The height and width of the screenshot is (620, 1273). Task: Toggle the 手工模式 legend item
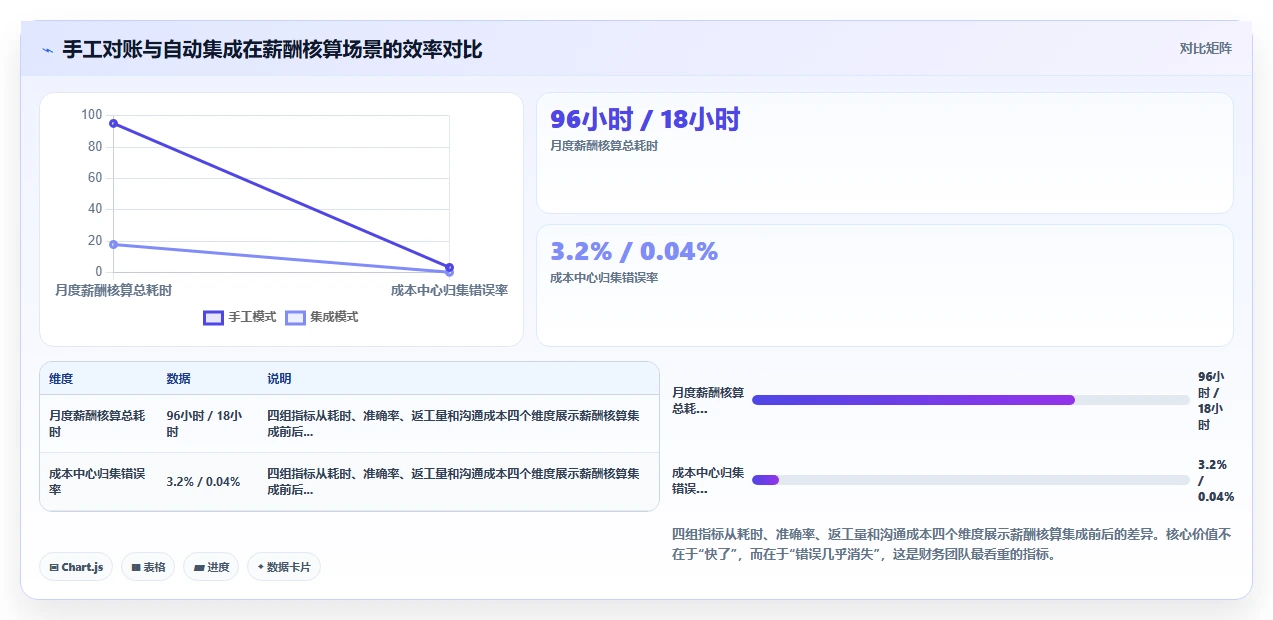pos(239,317)
